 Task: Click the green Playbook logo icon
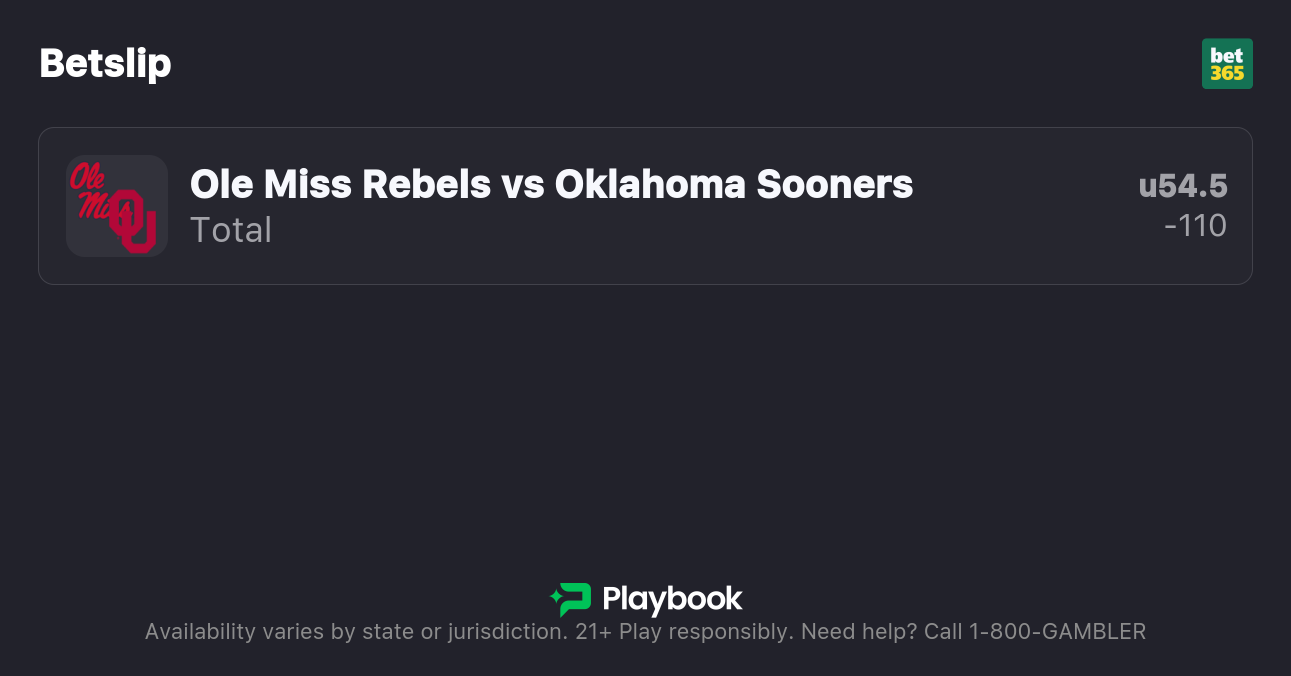pos(571,599)
